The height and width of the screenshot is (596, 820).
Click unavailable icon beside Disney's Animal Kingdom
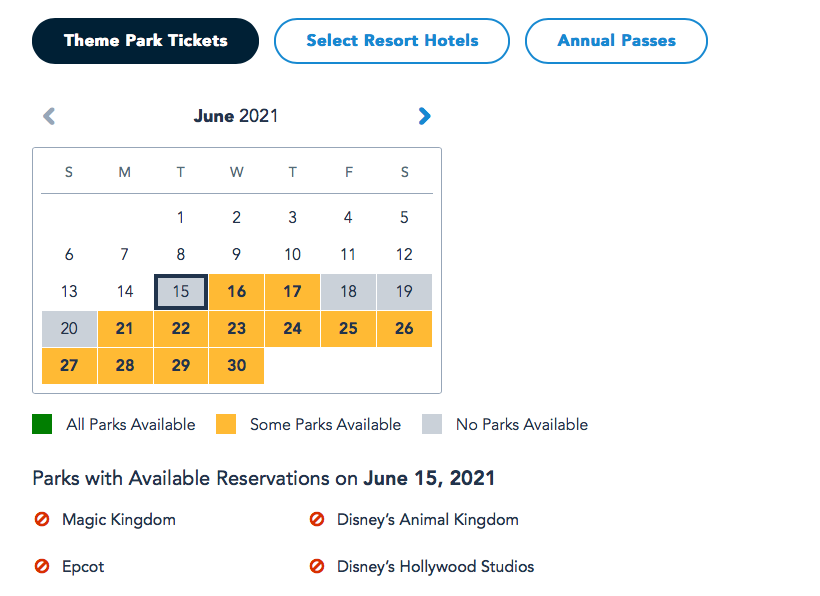click(x=317, y=520)
